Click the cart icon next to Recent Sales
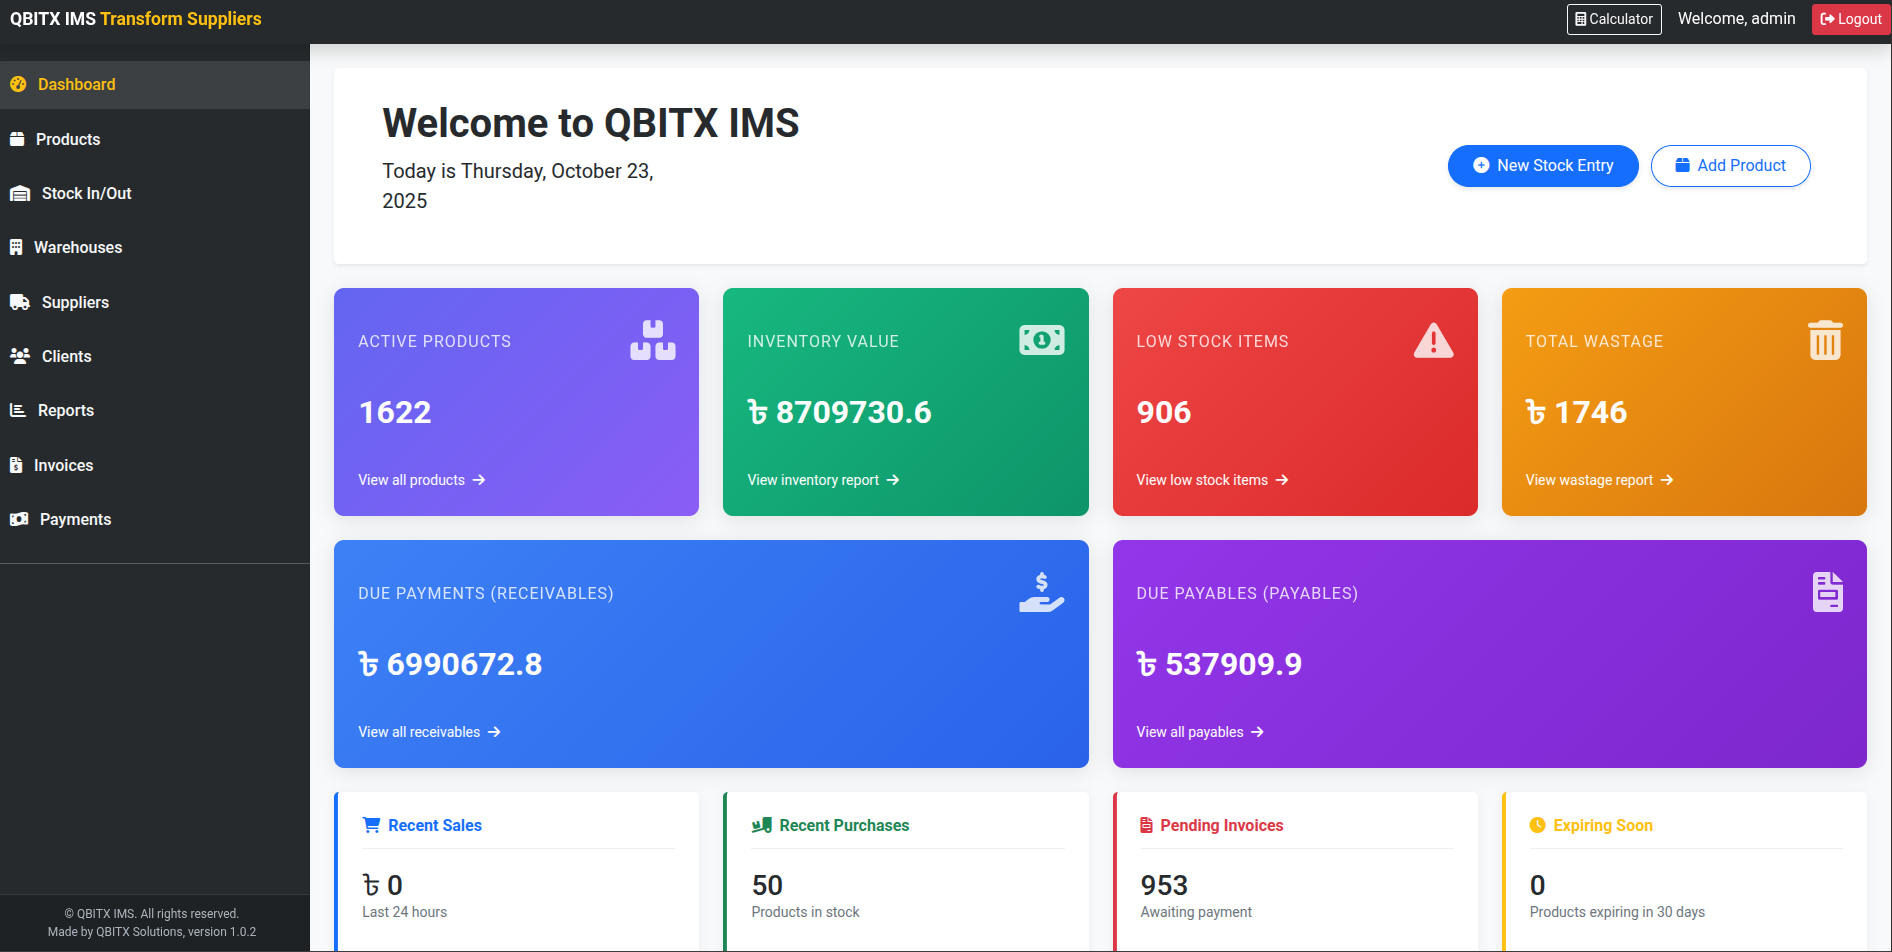This screenshot has height=952, width=1892. pyautogui.click(x=369, y=824)
